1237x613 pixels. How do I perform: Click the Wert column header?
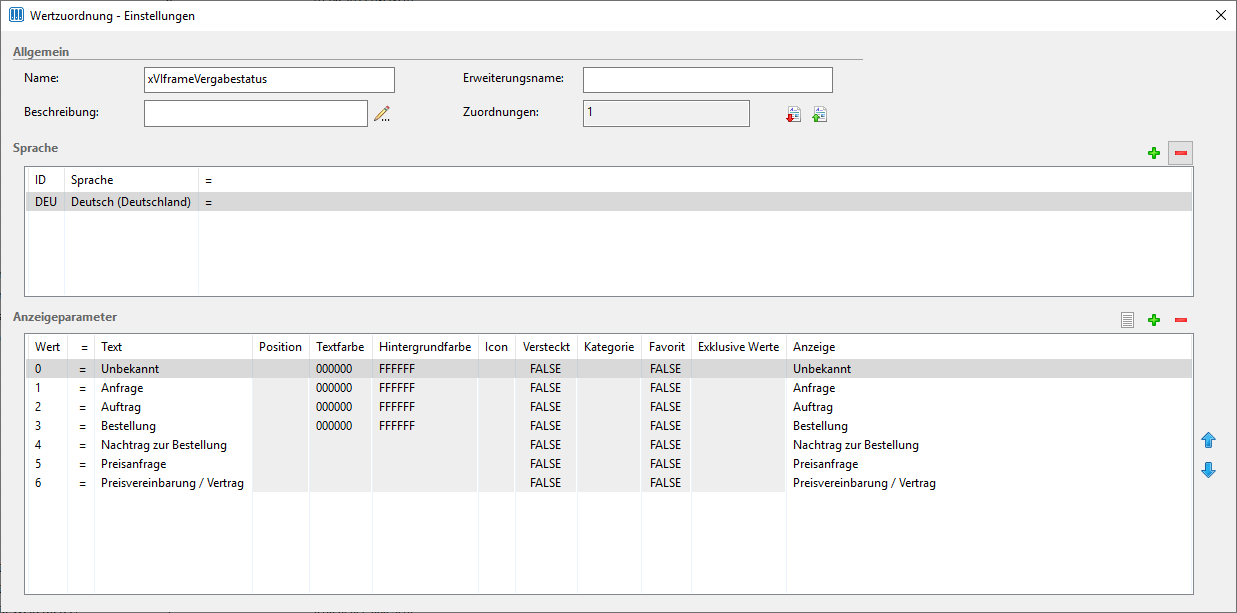47,347
